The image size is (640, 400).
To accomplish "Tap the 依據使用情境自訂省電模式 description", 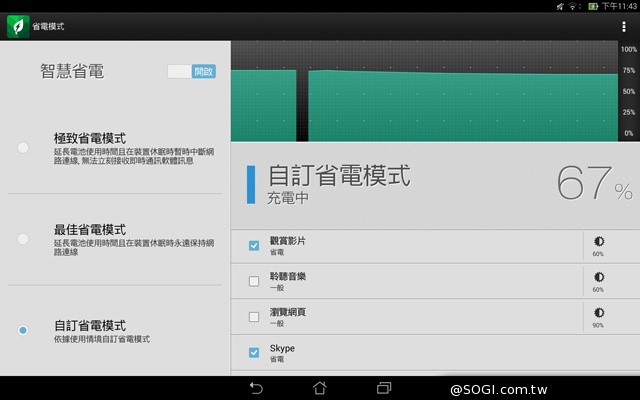I will pos(102,339).
